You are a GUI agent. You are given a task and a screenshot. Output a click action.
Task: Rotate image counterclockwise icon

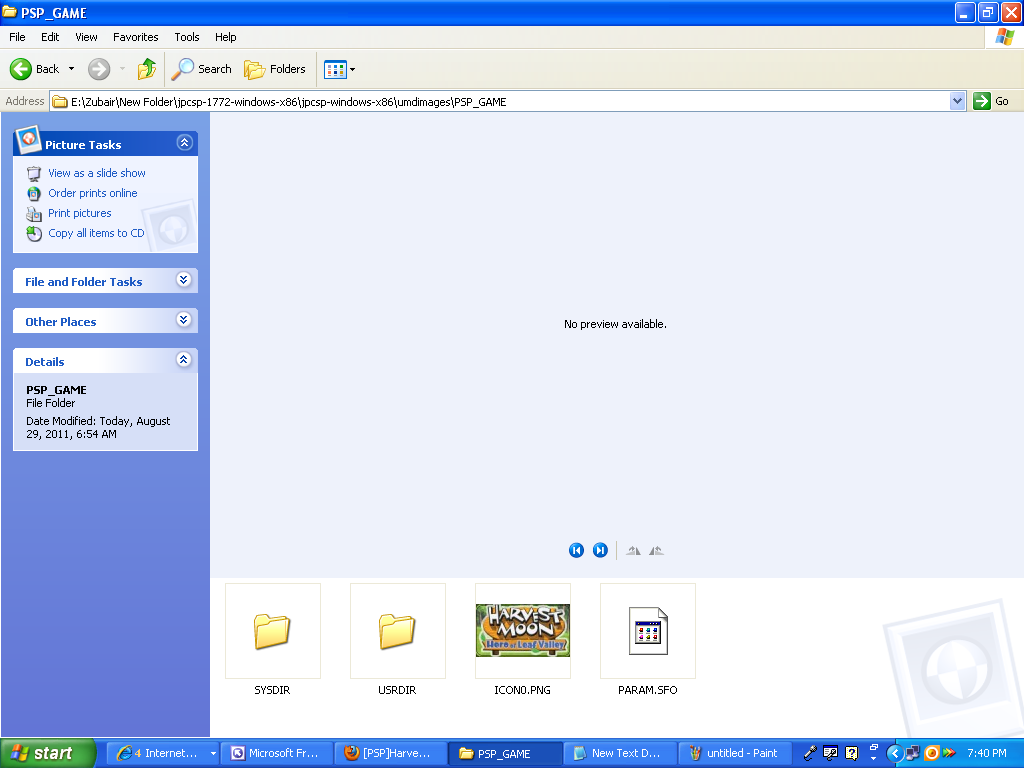656,550
